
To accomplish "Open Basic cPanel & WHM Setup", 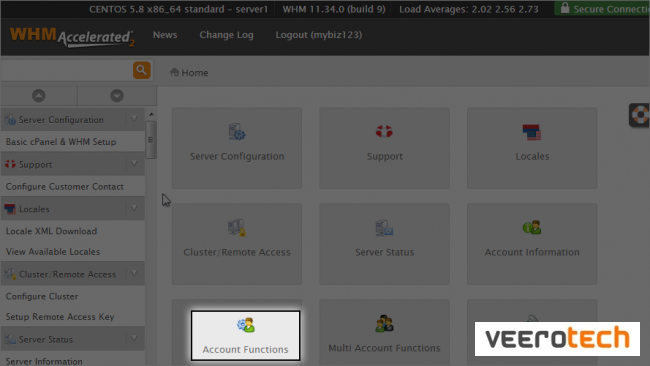I will click(x=61, y=142).
